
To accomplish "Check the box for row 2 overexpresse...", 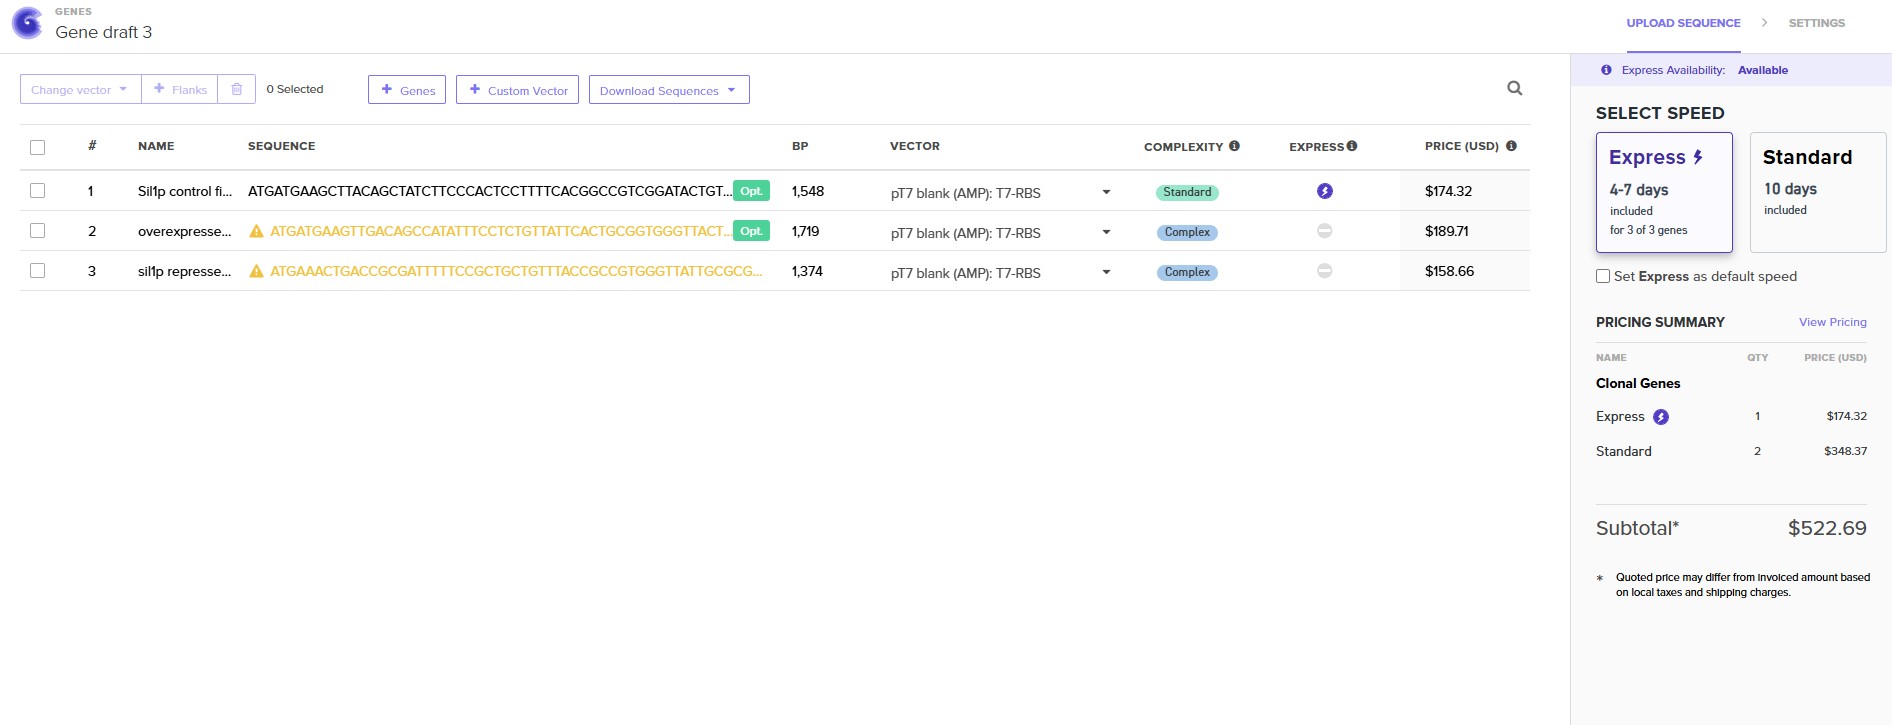I will tap(38, 230).
